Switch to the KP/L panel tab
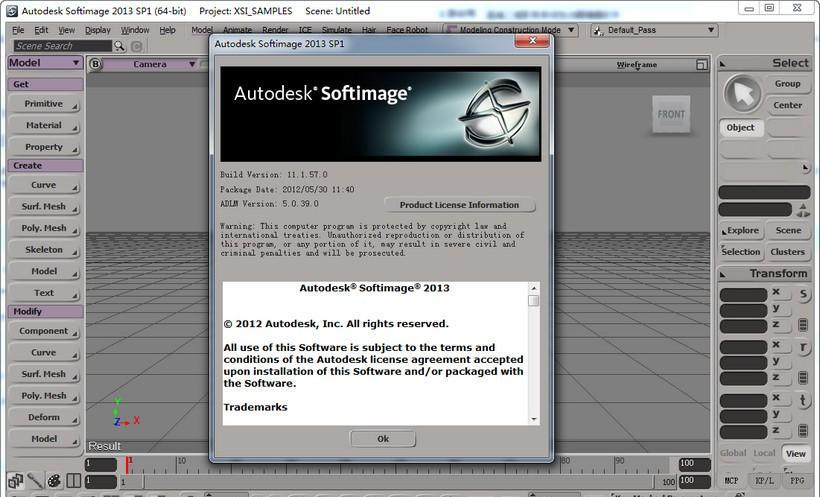 [764, 480]
